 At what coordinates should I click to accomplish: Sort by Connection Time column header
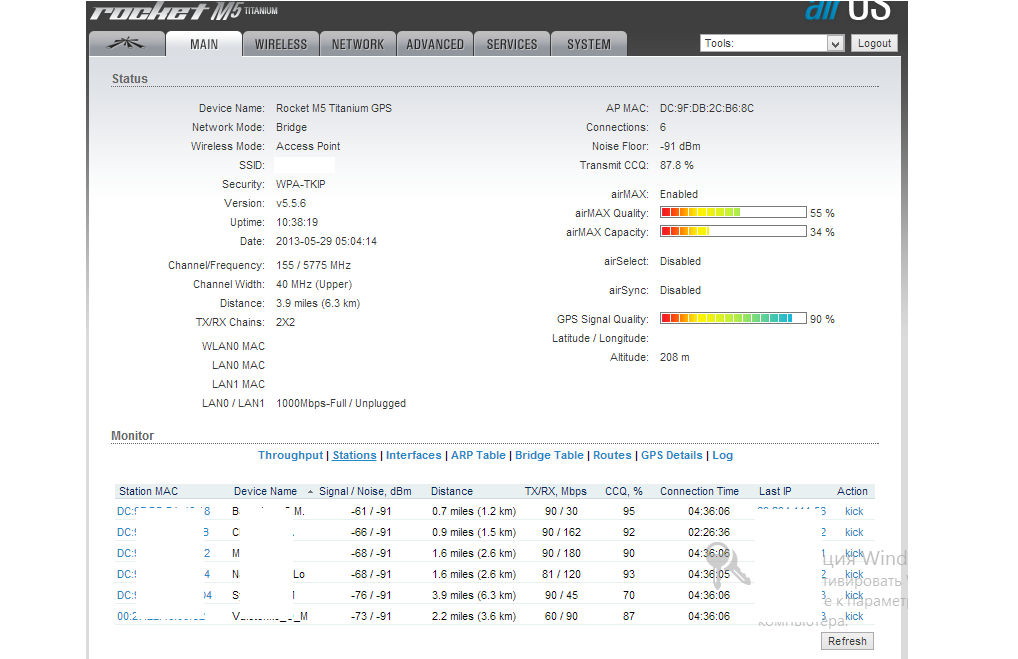[699, 491]
